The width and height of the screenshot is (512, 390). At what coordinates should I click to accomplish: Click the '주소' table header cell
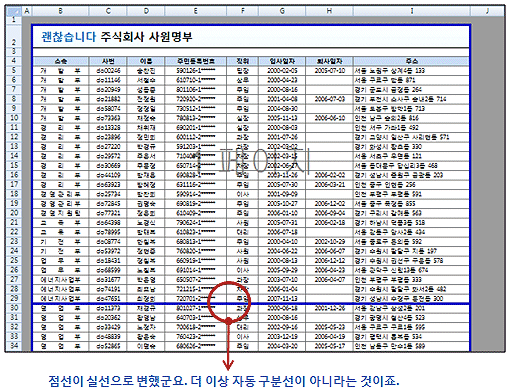click(412, 61)
